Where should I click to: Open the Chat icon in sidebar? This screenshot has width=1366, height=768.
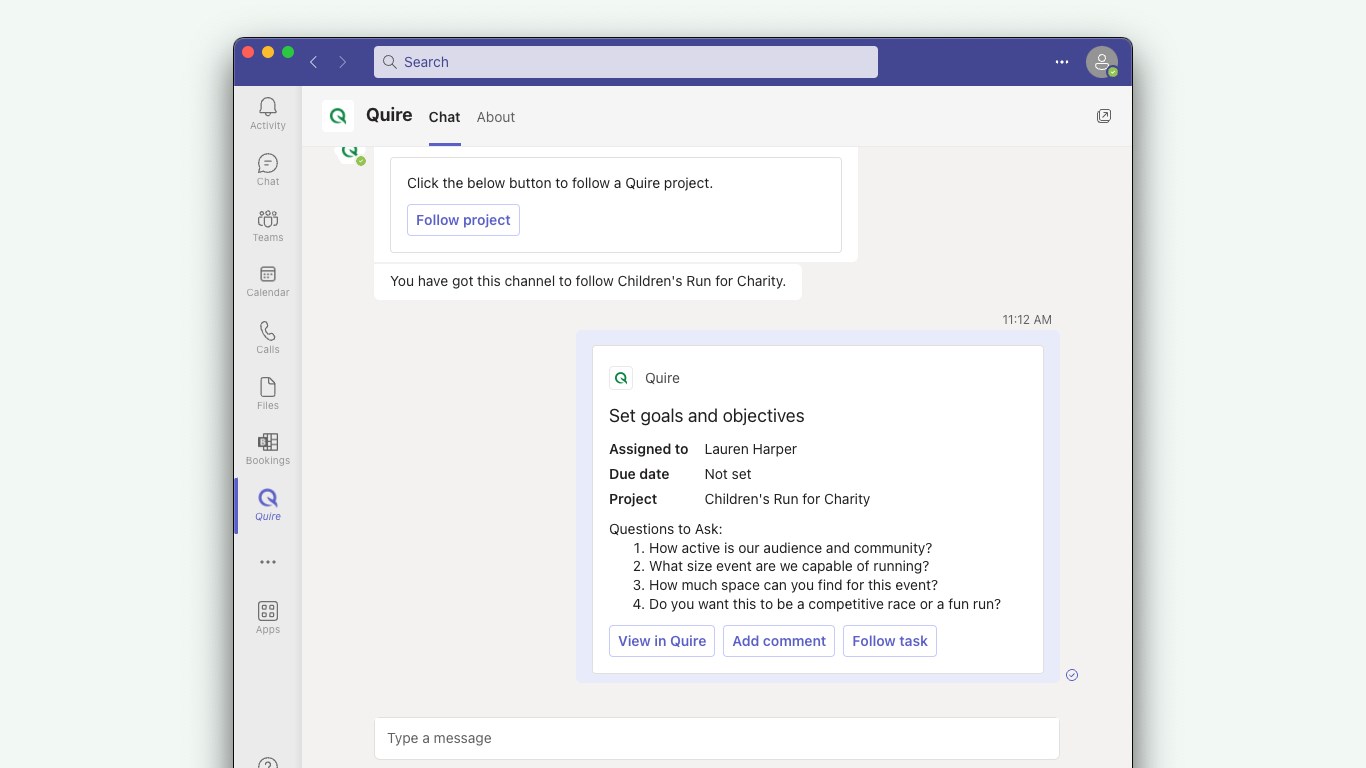pyautogui.click(x=267, y=168)
